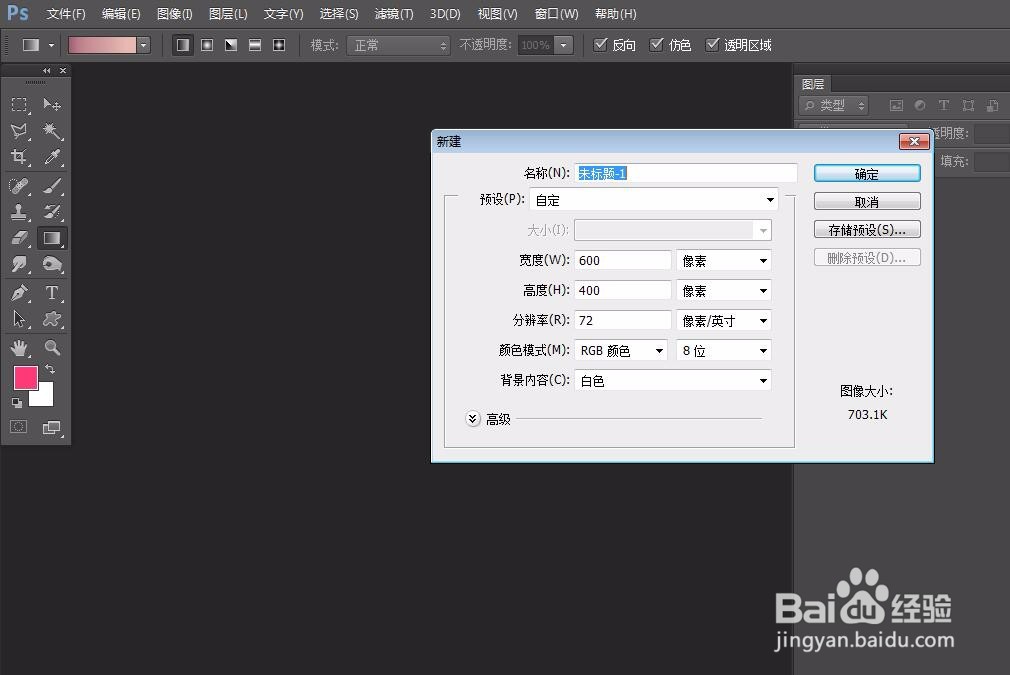
Task: Open the 预设 dropdown
Action: [654, 200]
